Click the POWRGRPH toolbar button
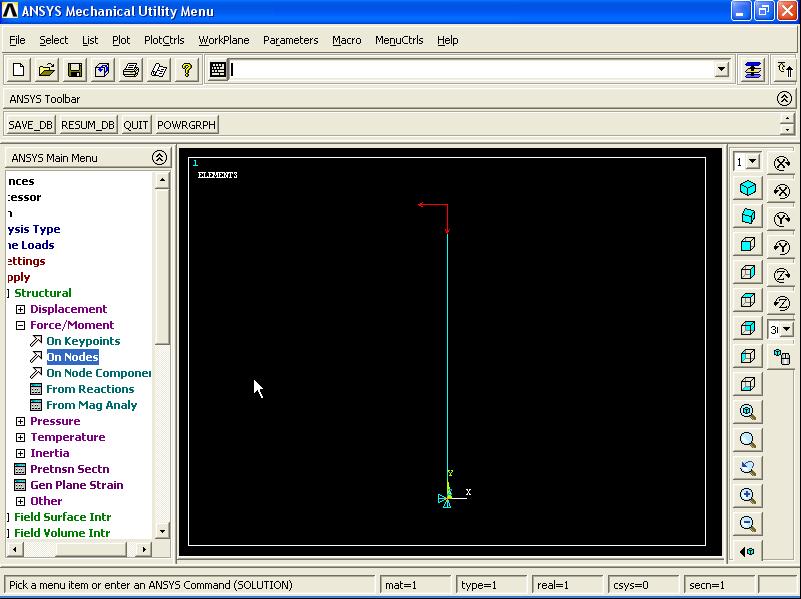801x599 pixels. tap(186, 125)
